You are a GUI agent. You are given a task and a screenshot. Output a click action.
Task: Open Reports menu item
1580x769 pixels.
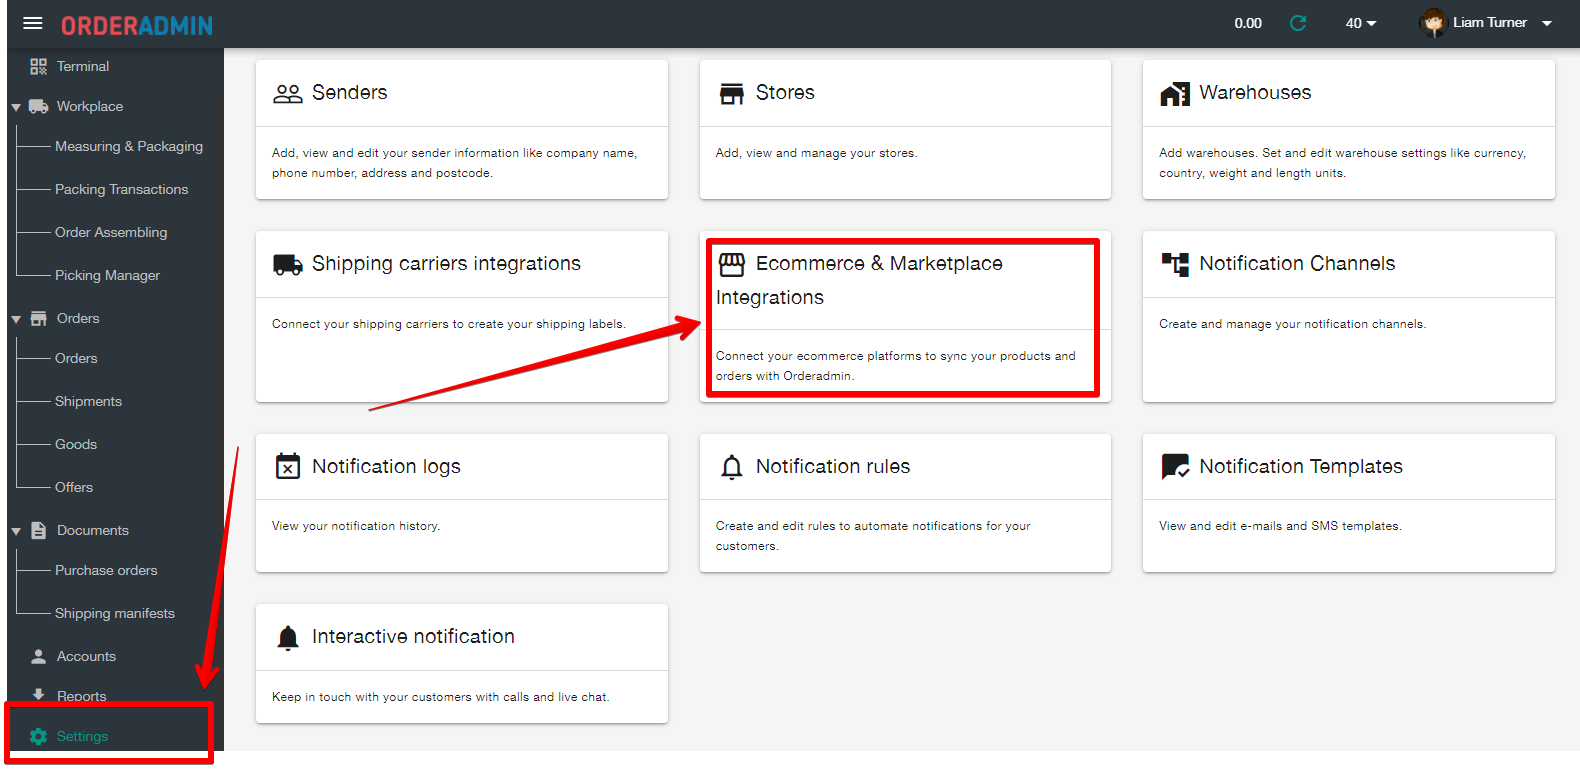[x=82, y=696]
